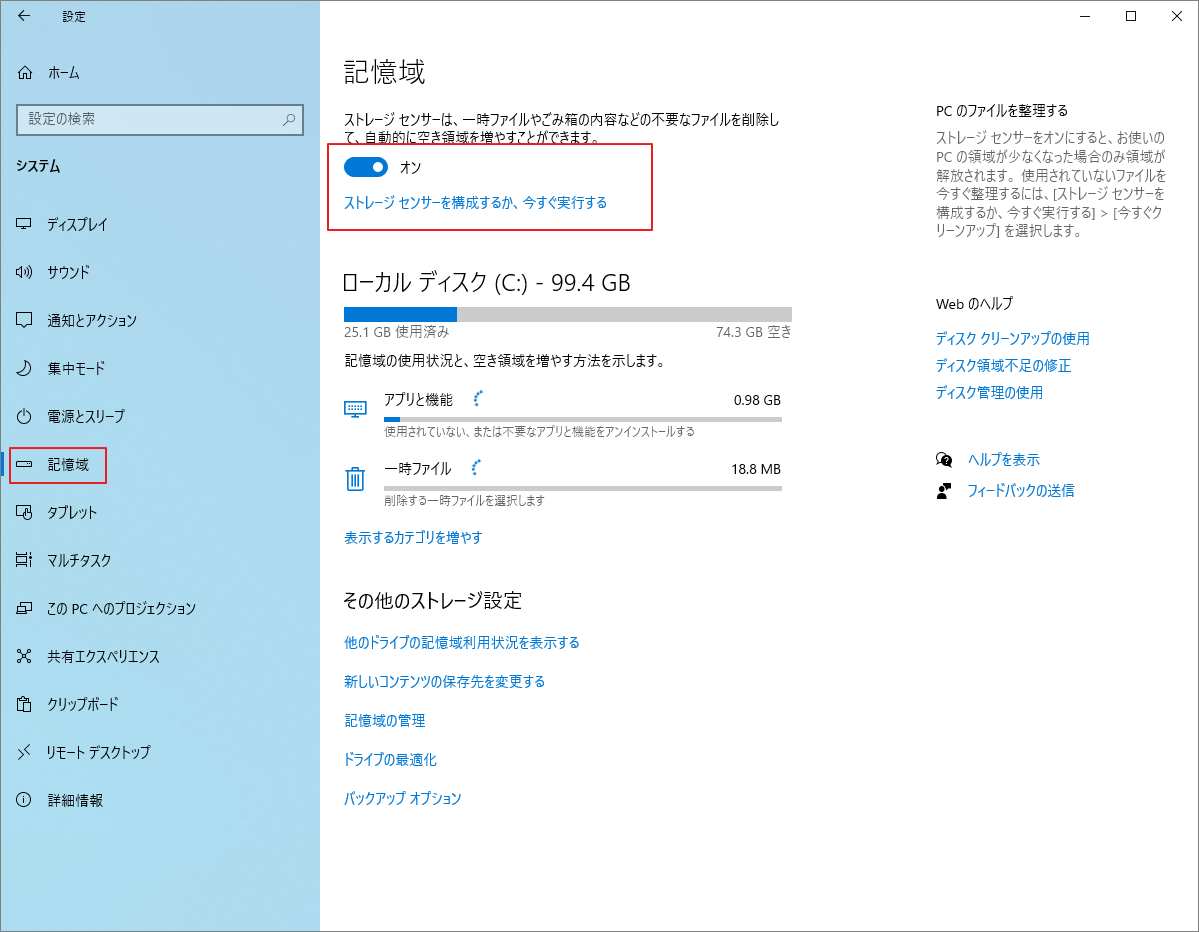Image resolution: width=1199 pixels, height=932 pixels.
Task: Click the search magnifier icon
Action: (289, 119)
